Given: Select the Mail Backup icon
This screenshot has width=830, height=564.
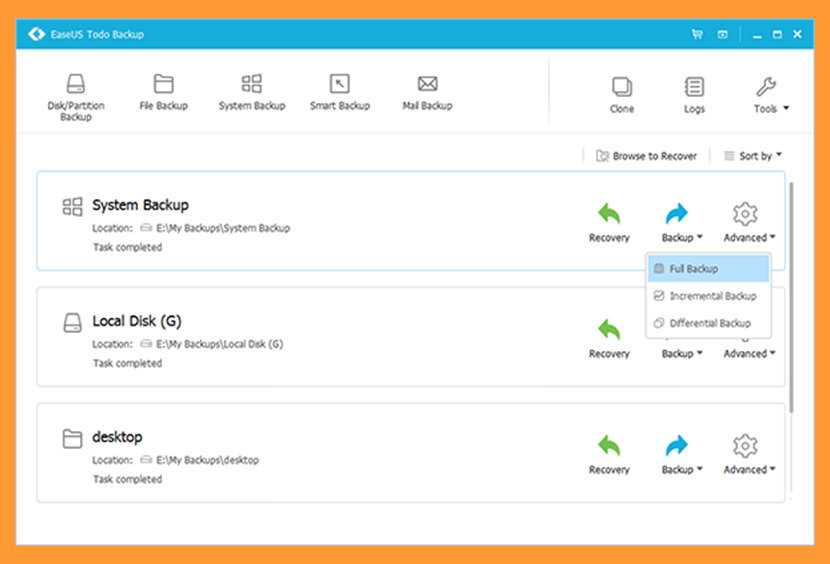Looking at the screenshot, I should point(427,92).
